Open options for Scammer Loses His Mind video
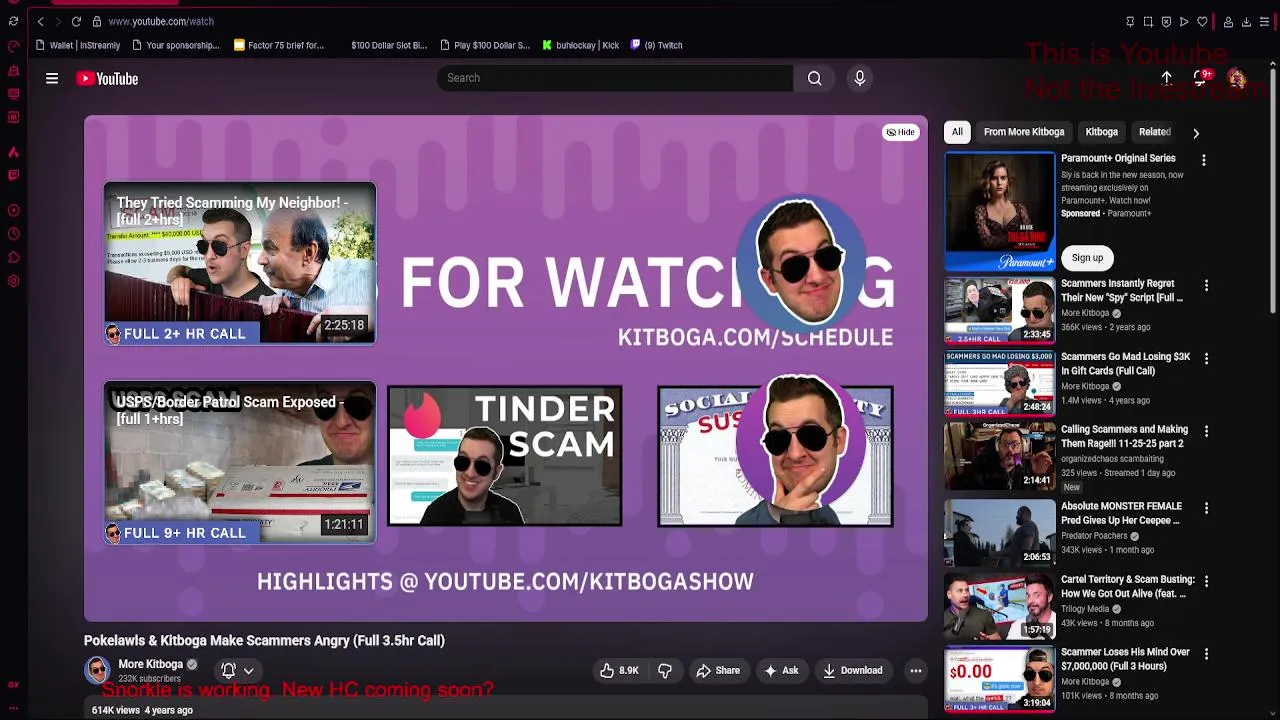Viewport: 1280px width, 720px height. [1206, 654]
